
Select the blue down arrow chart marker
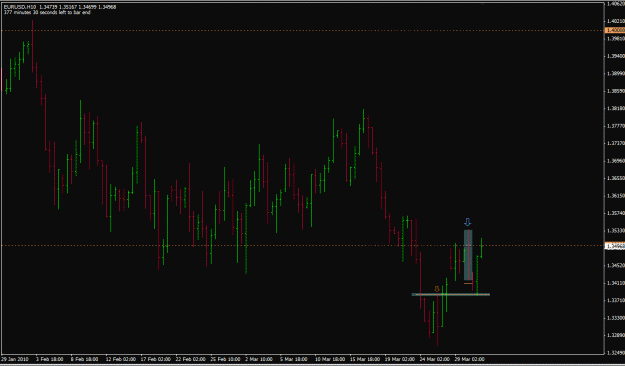click(x=468, y=222)
